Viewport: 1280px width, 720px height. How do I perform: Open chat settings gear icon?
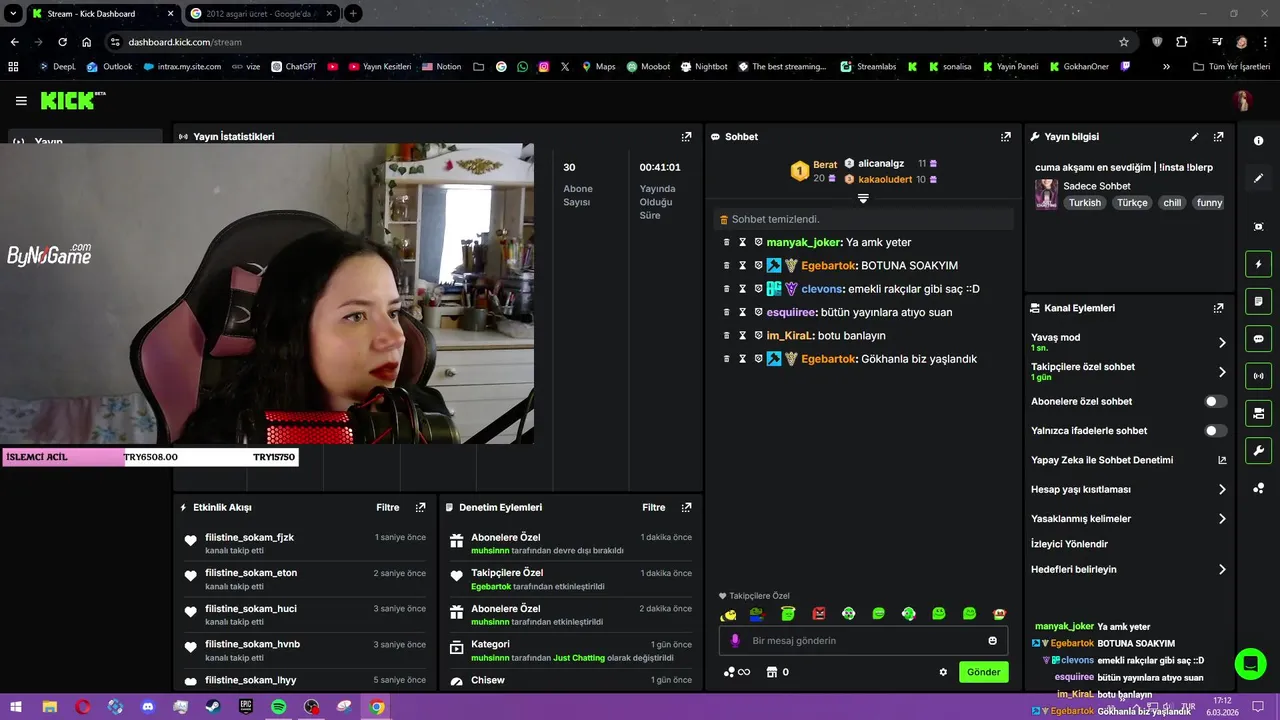tap(943, 672)
